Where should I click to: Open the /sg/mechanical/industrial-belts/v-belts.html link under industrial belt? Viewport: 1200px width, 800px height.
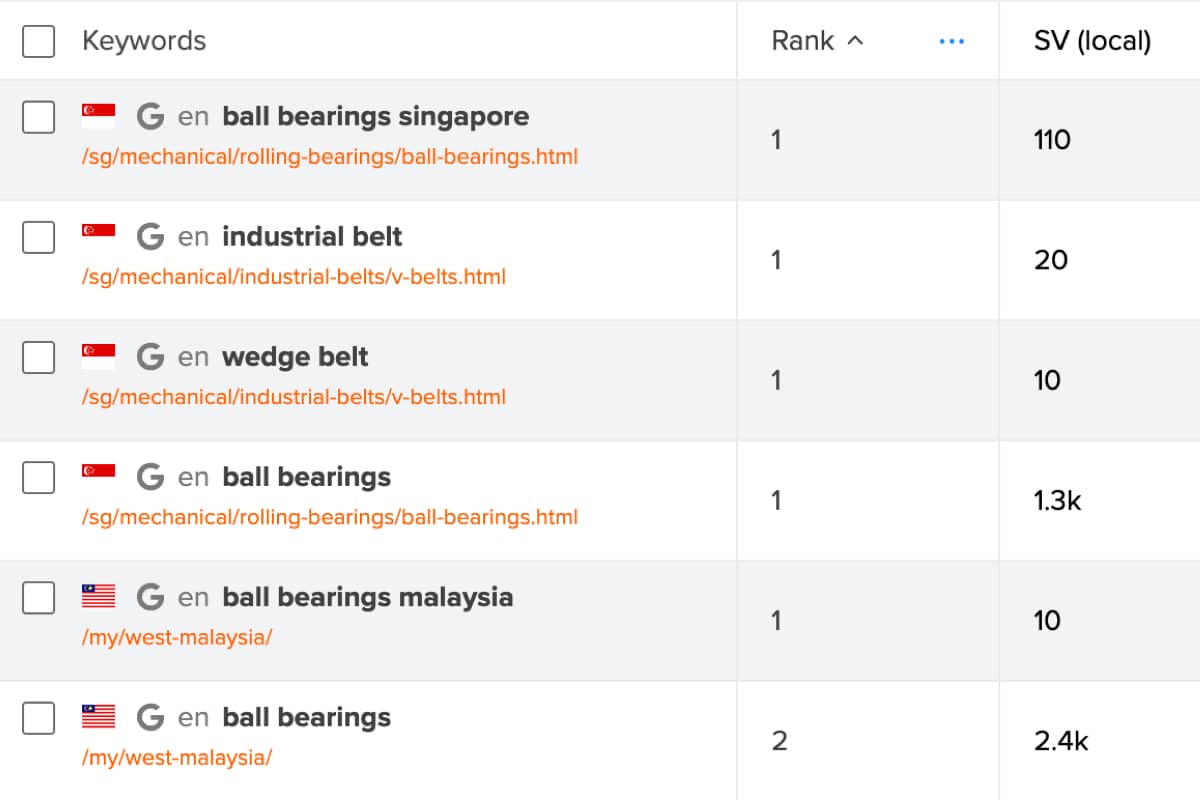pos(294,277)
